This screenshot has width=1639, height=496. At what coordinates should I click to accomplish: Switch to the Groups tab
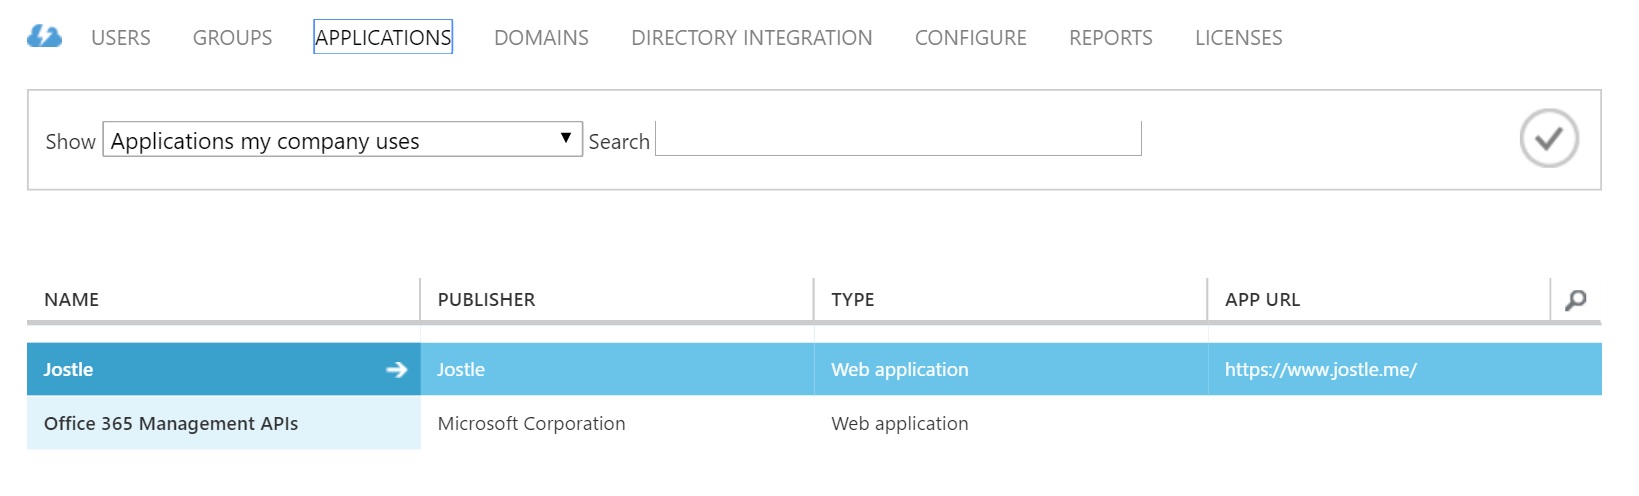[x=232, y=38]
